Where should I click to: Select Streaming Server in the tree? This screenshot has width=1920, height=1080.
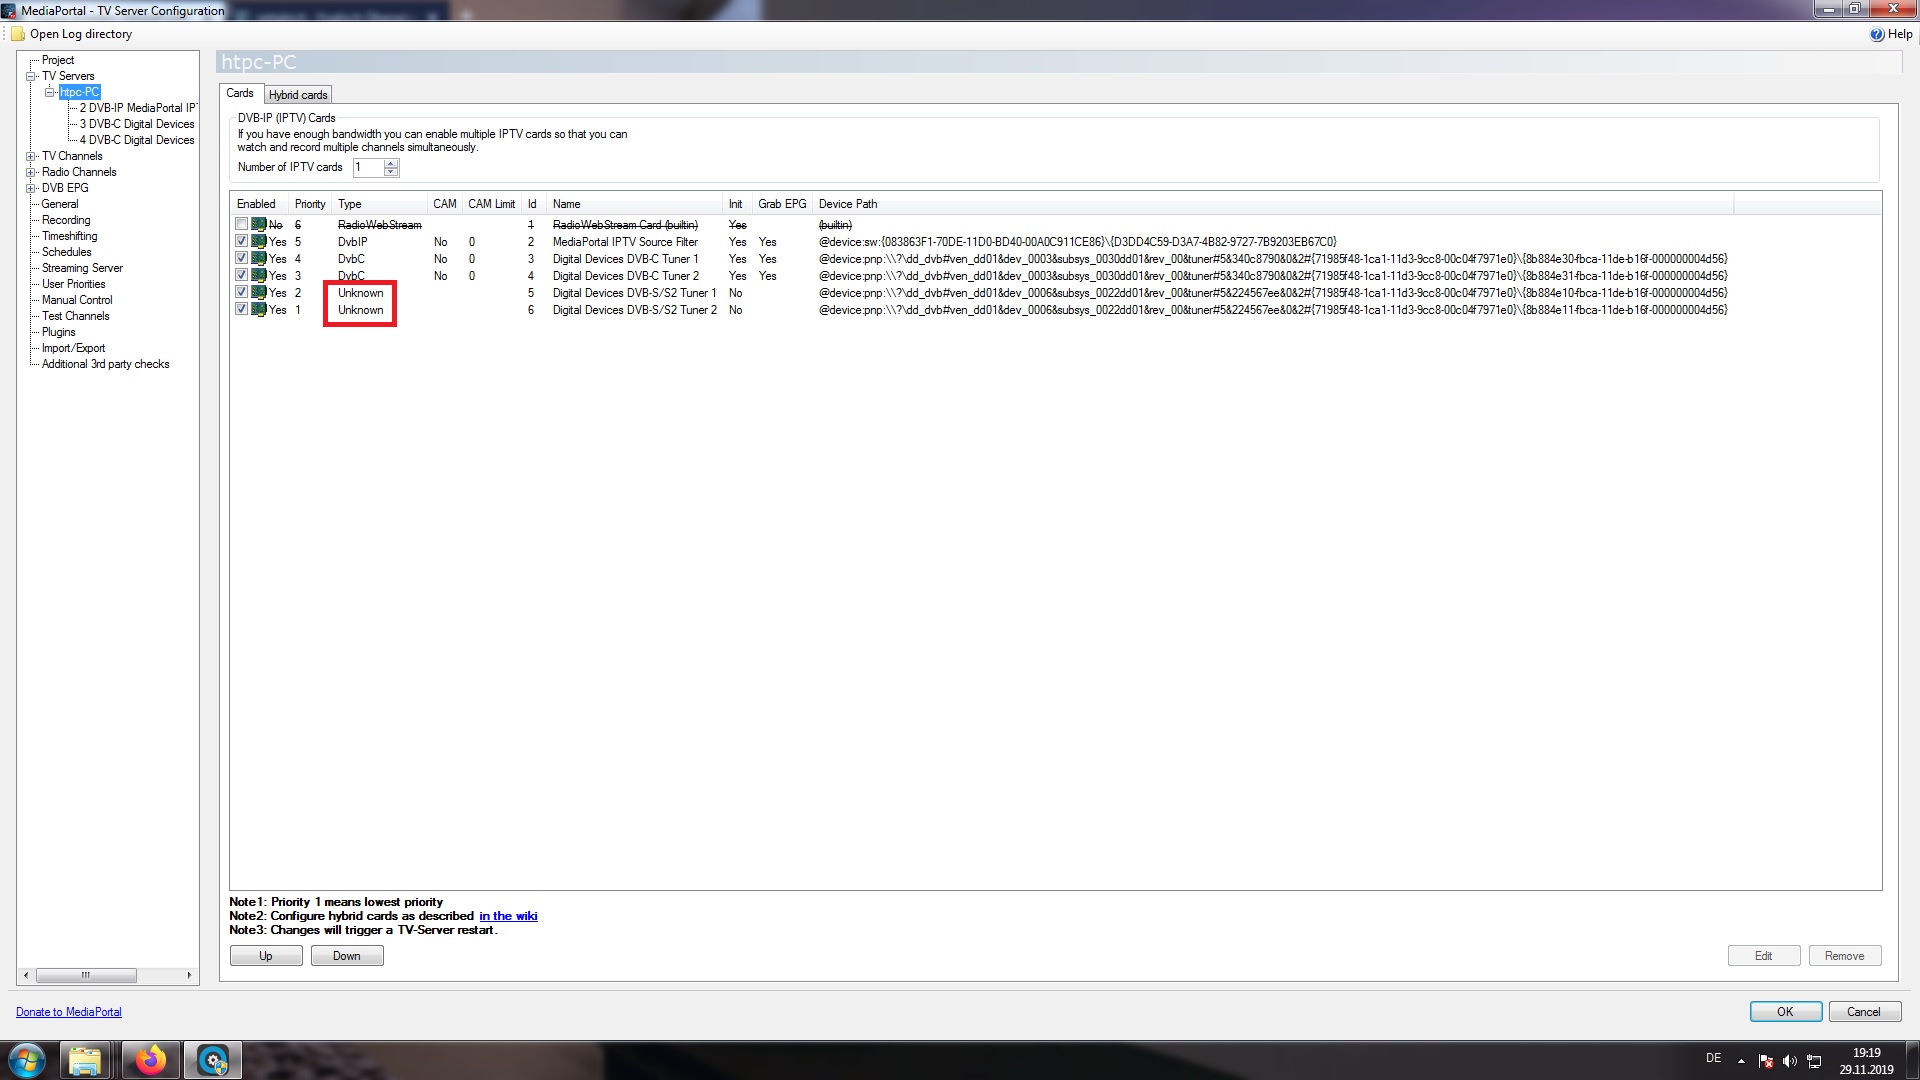(82, 268)
